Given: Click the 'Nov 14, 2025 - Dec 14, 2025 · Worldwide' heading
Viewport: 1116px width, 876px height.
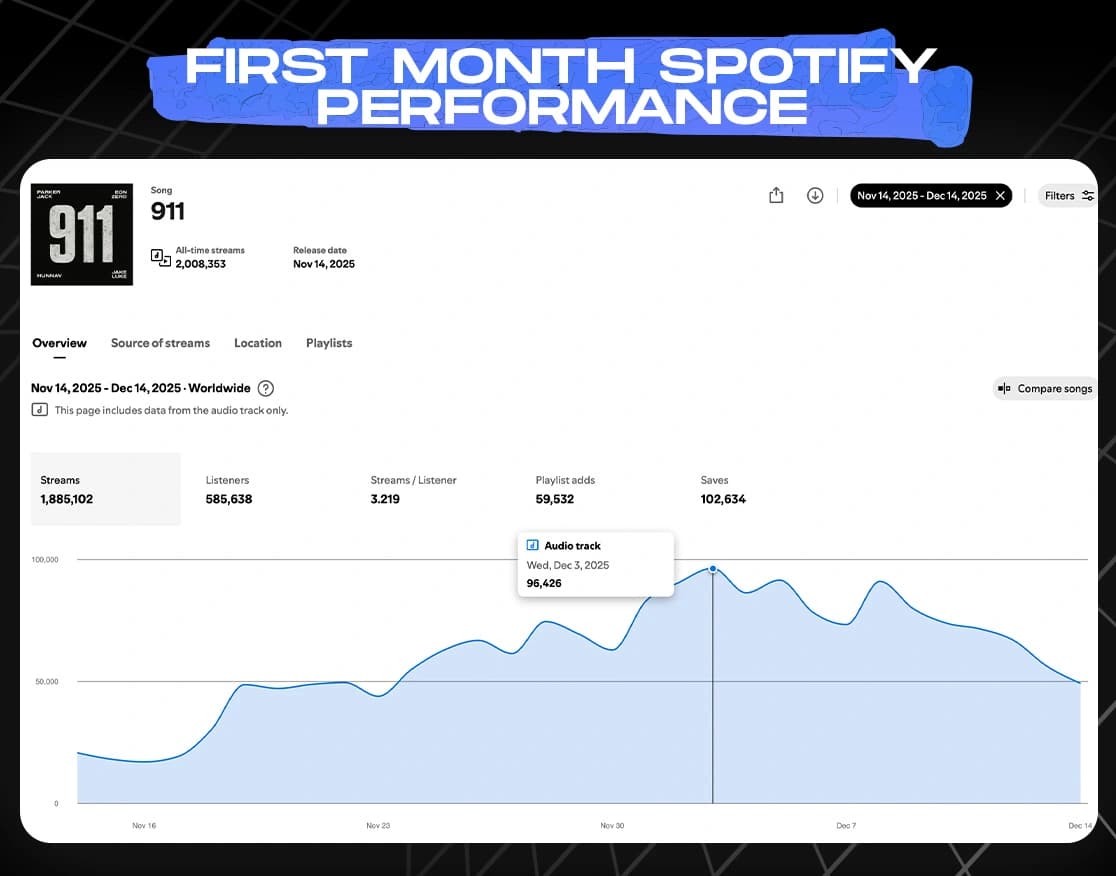Looking at the screenshot, I should pyautogui.click(x=141, y=388).
